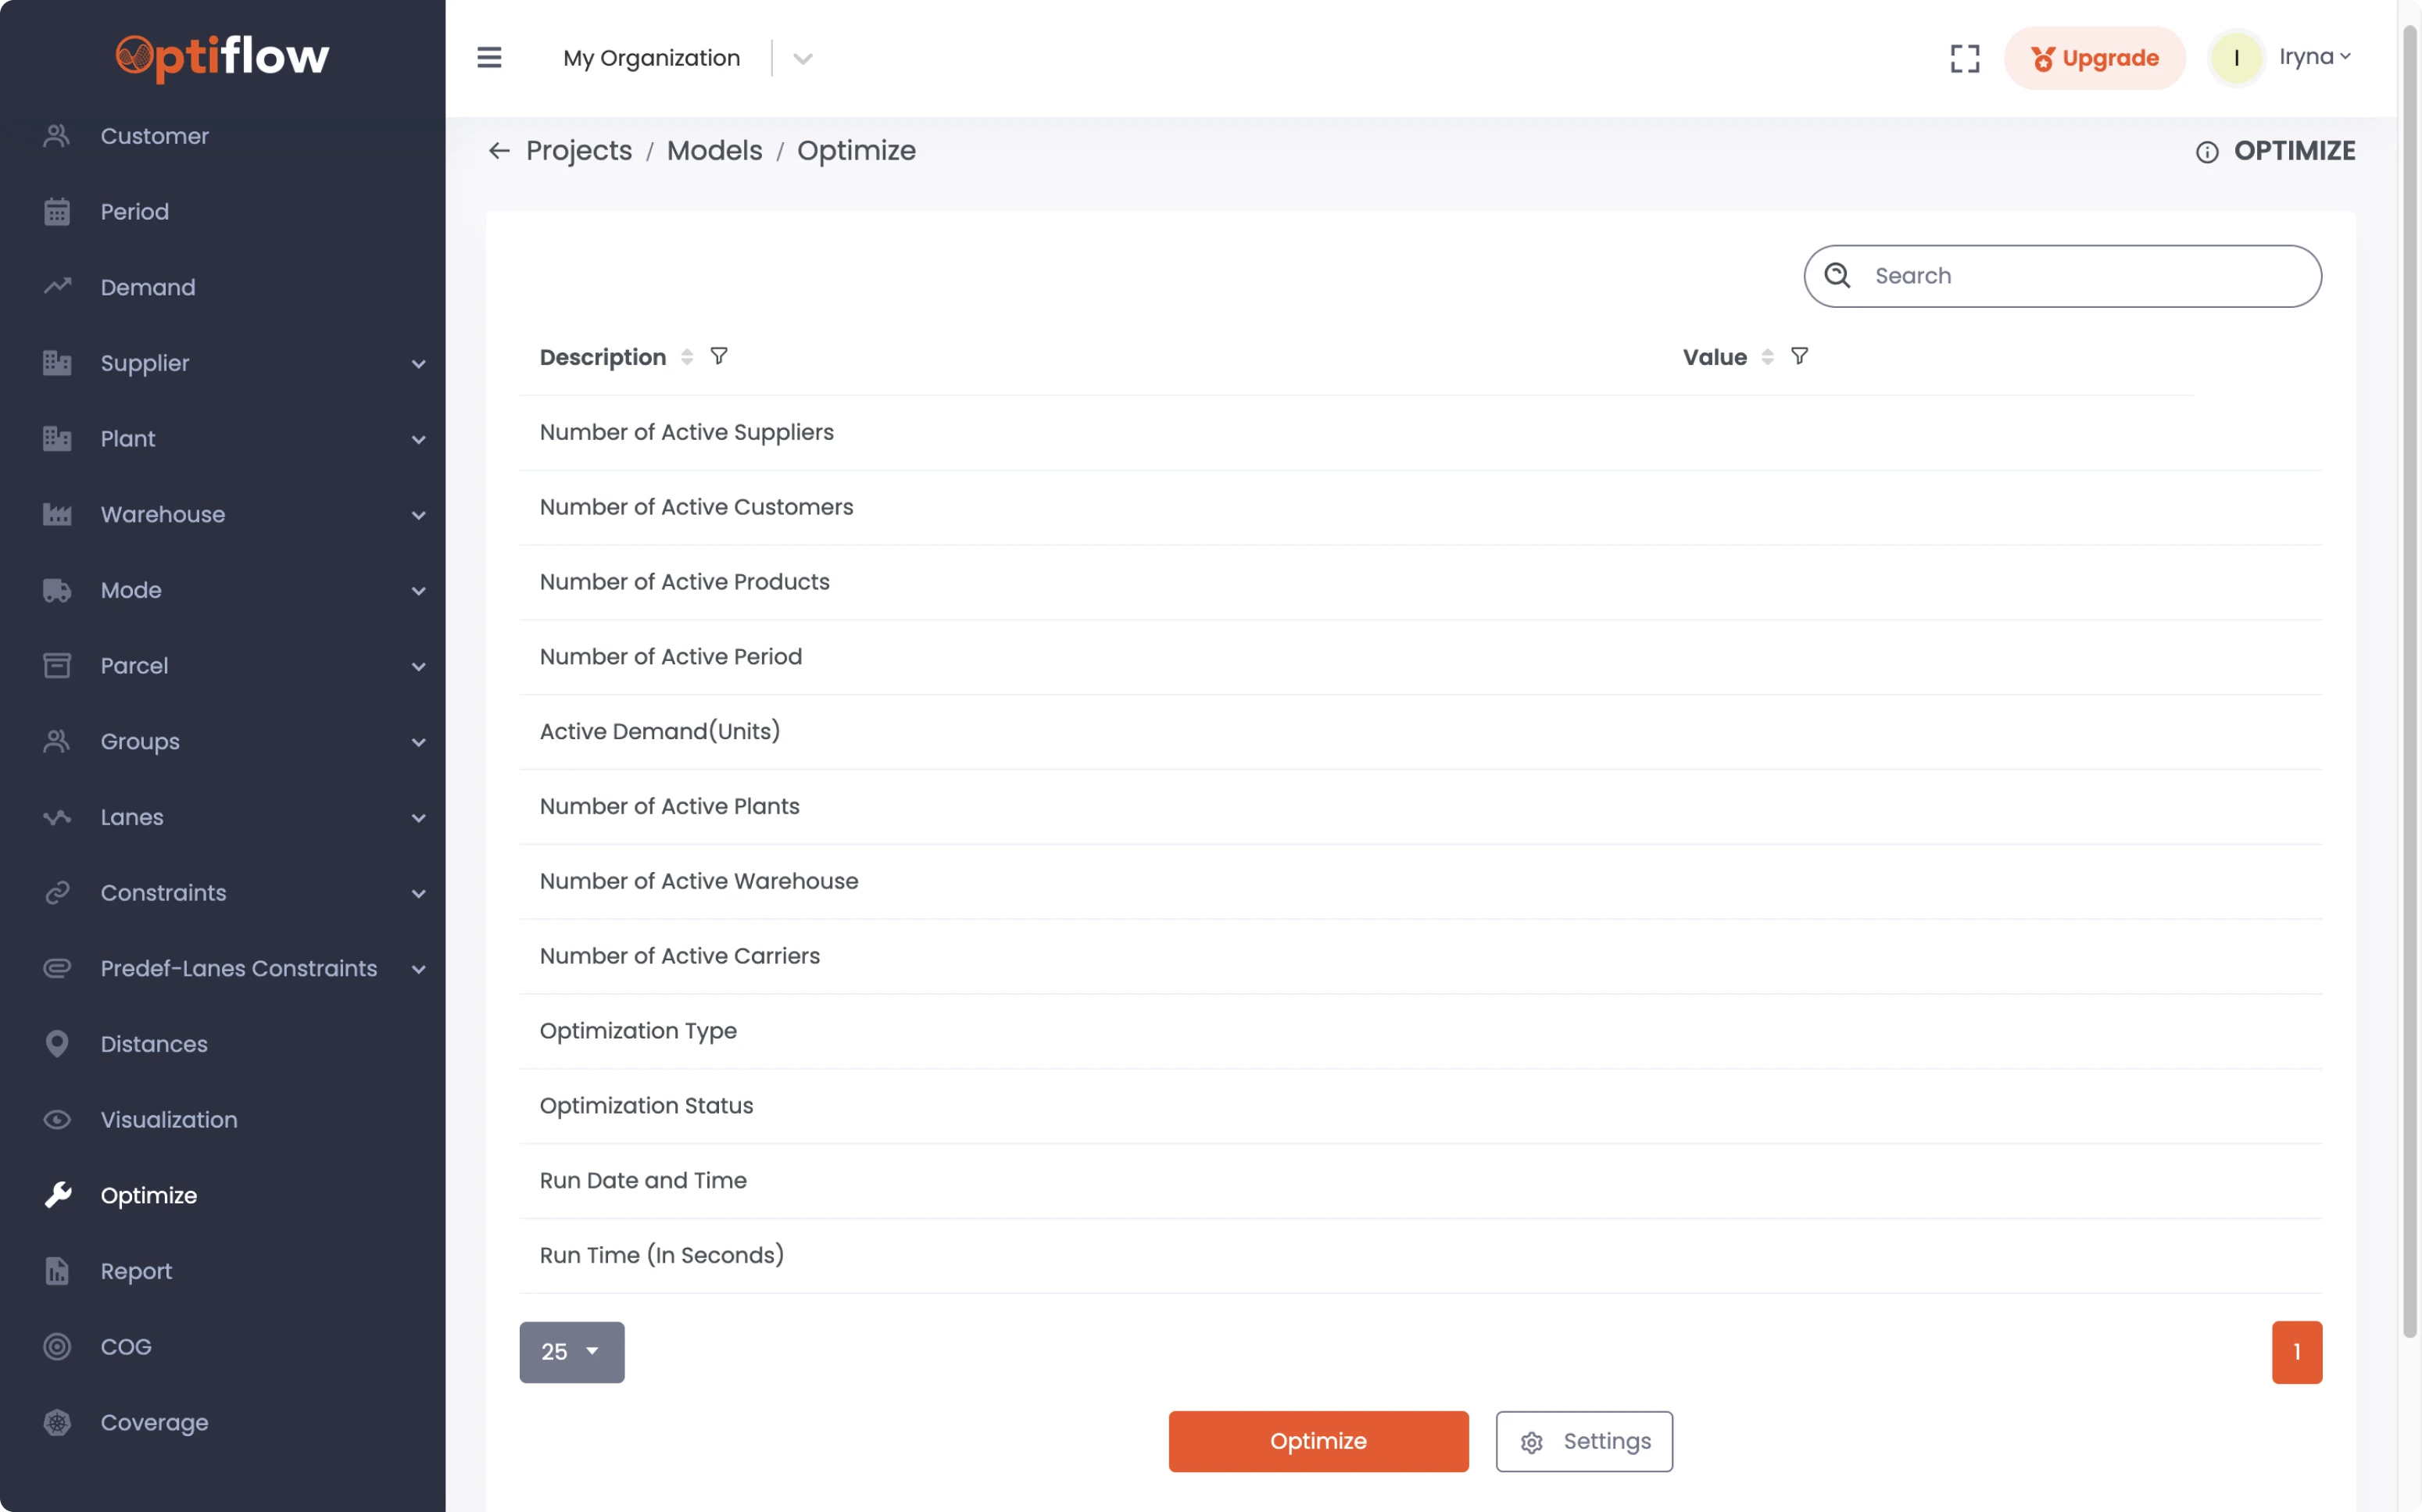Click the back arrow beside Projects
The image size is (2422, 1512).
(499, 151)
